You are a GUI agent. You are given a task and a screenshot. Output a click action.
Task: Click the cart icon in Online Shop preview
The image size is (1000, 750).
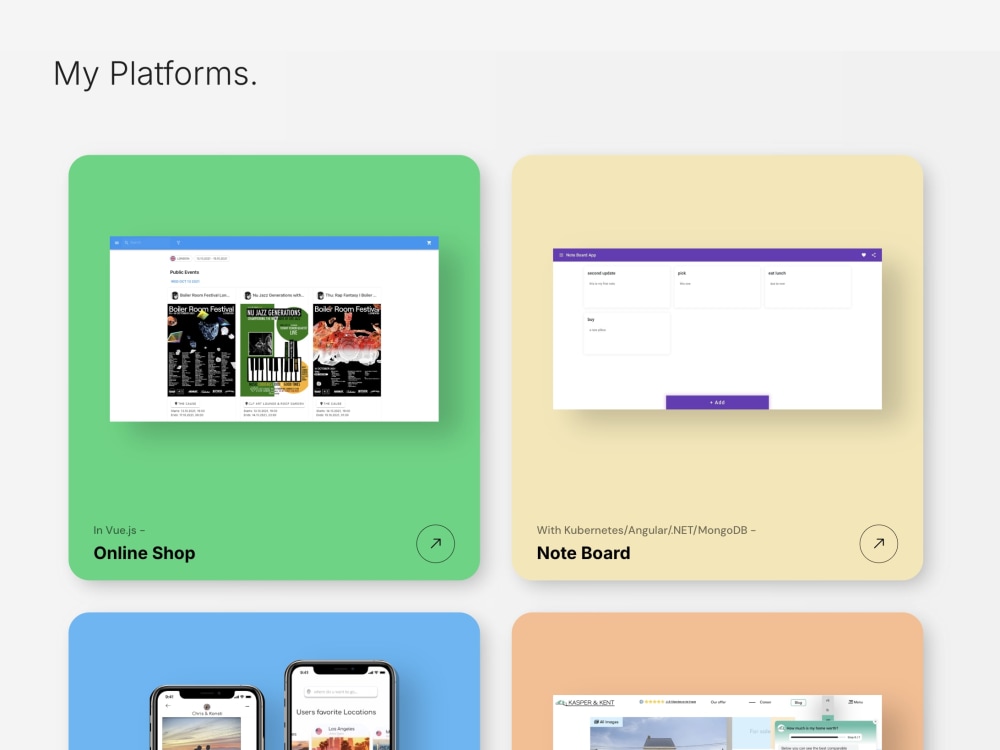pyautogui.click(x=429, y=242)
